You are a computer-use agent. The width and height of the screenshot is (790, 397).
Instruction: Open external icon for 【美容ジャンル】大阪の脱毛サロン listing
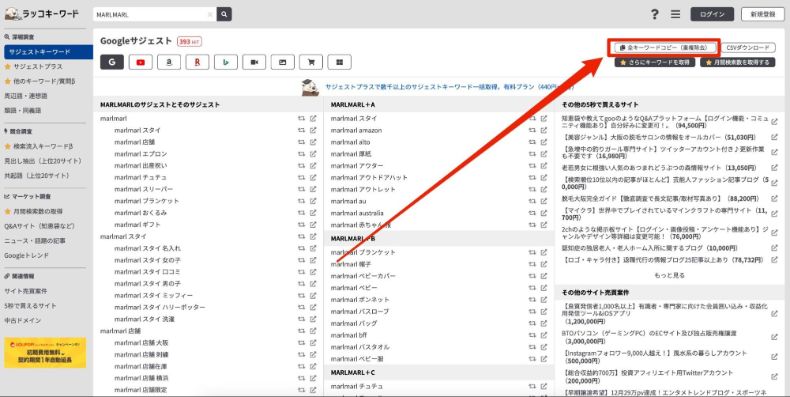(x=774, y=137)
